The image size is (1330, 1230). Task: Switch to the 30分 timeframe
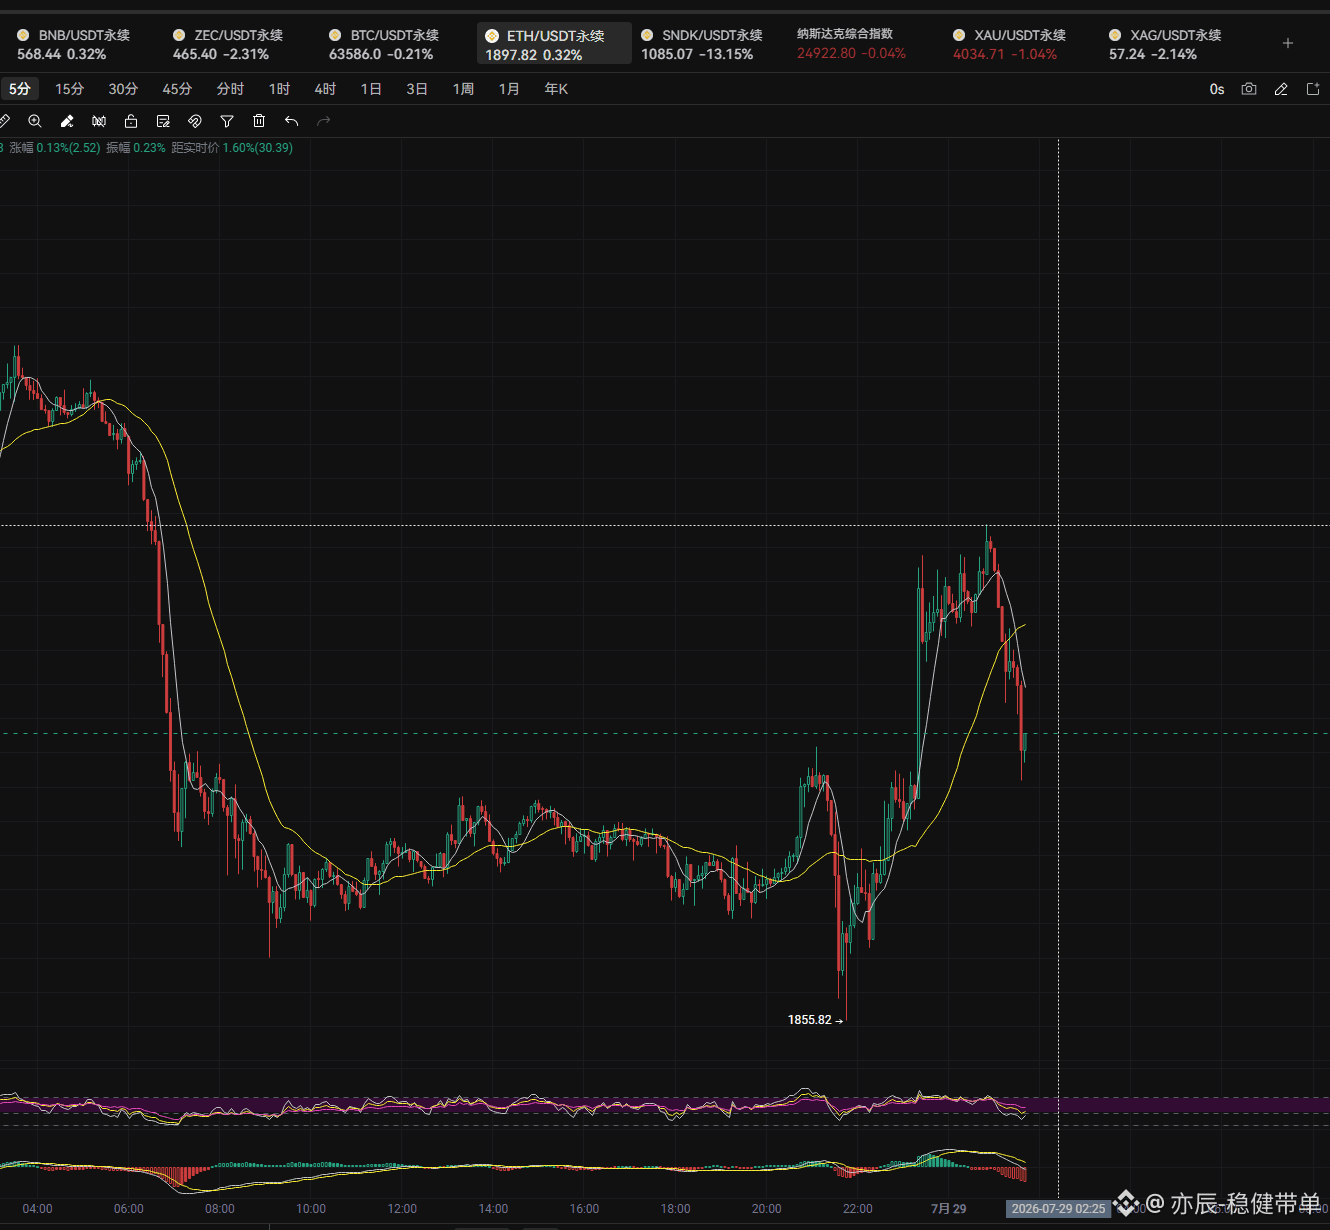pos(123,89)
